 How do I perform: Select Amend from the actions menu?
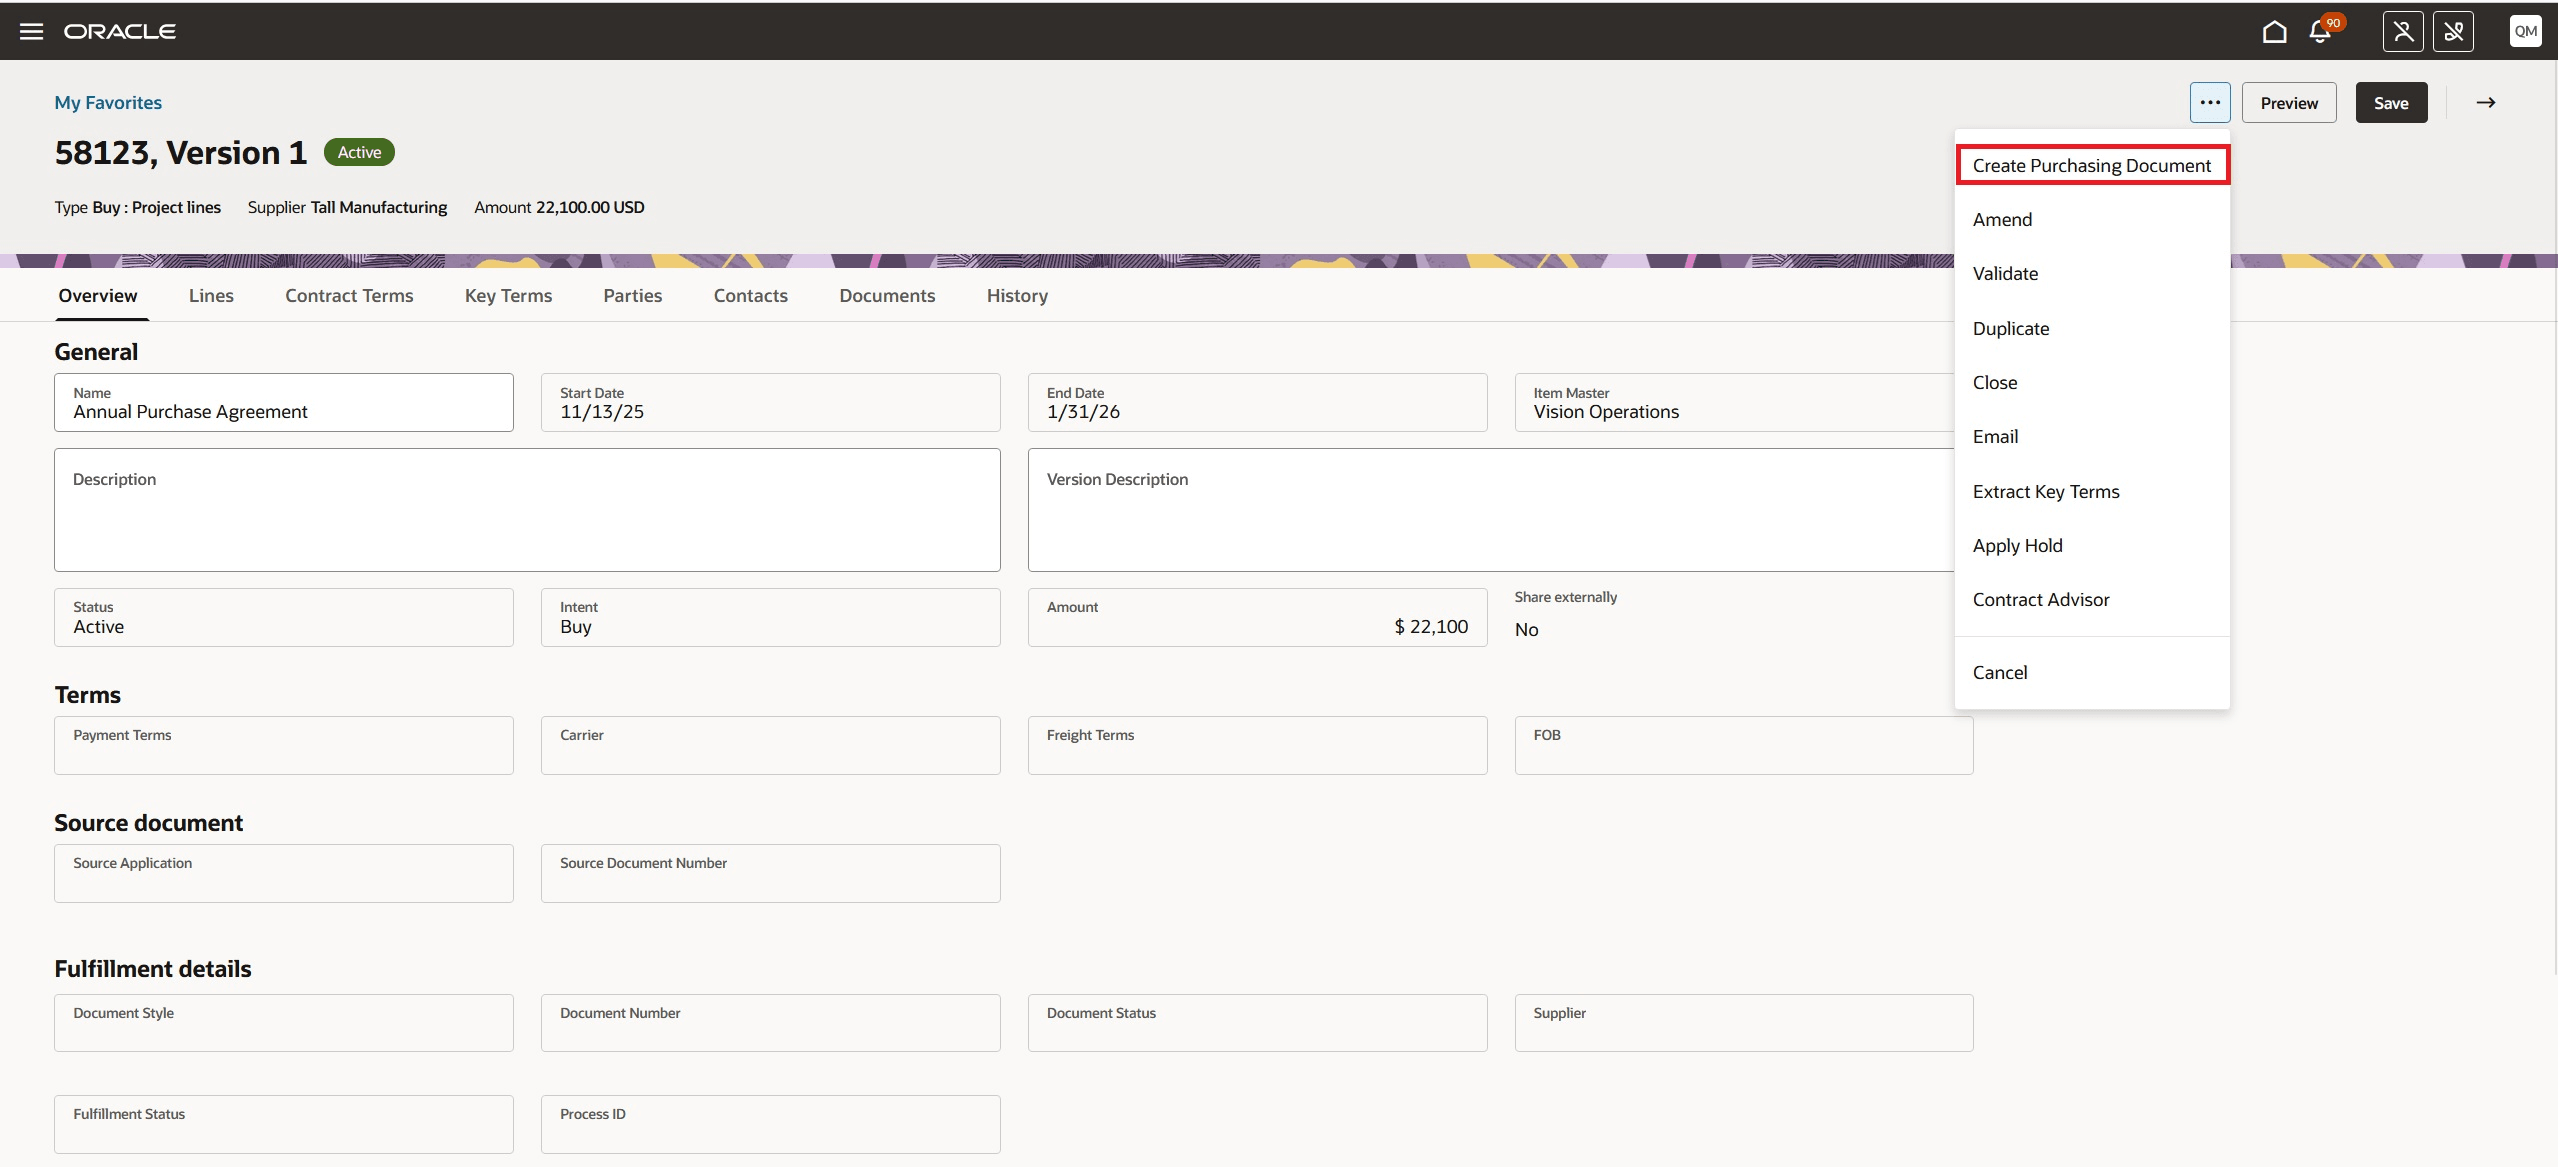2002,219
